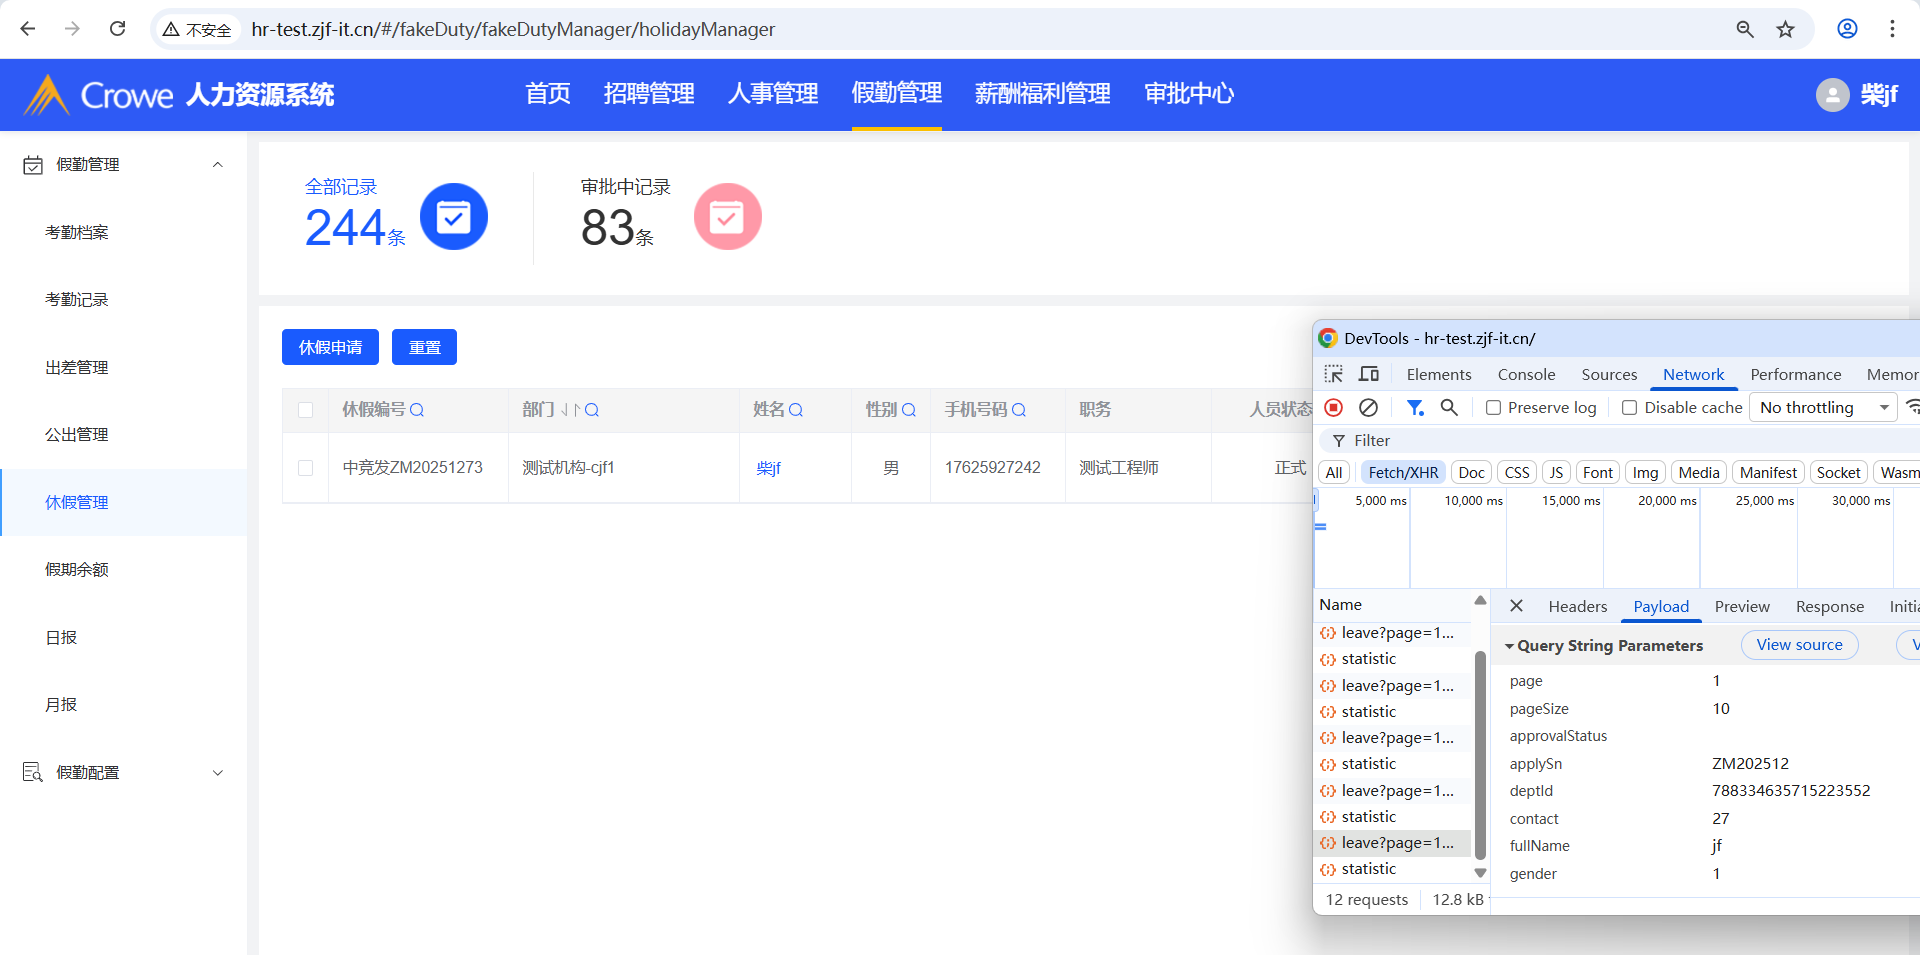Screen dimensions: 1920x955
Task: Enable the Preserve log checkbox
Action: coord(1493,408)
